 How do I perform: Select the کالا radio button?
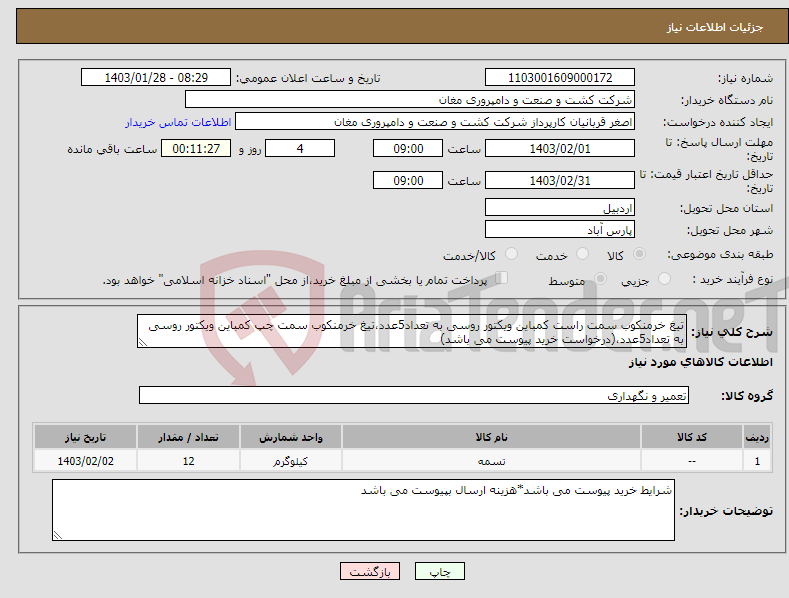(640, 254)
